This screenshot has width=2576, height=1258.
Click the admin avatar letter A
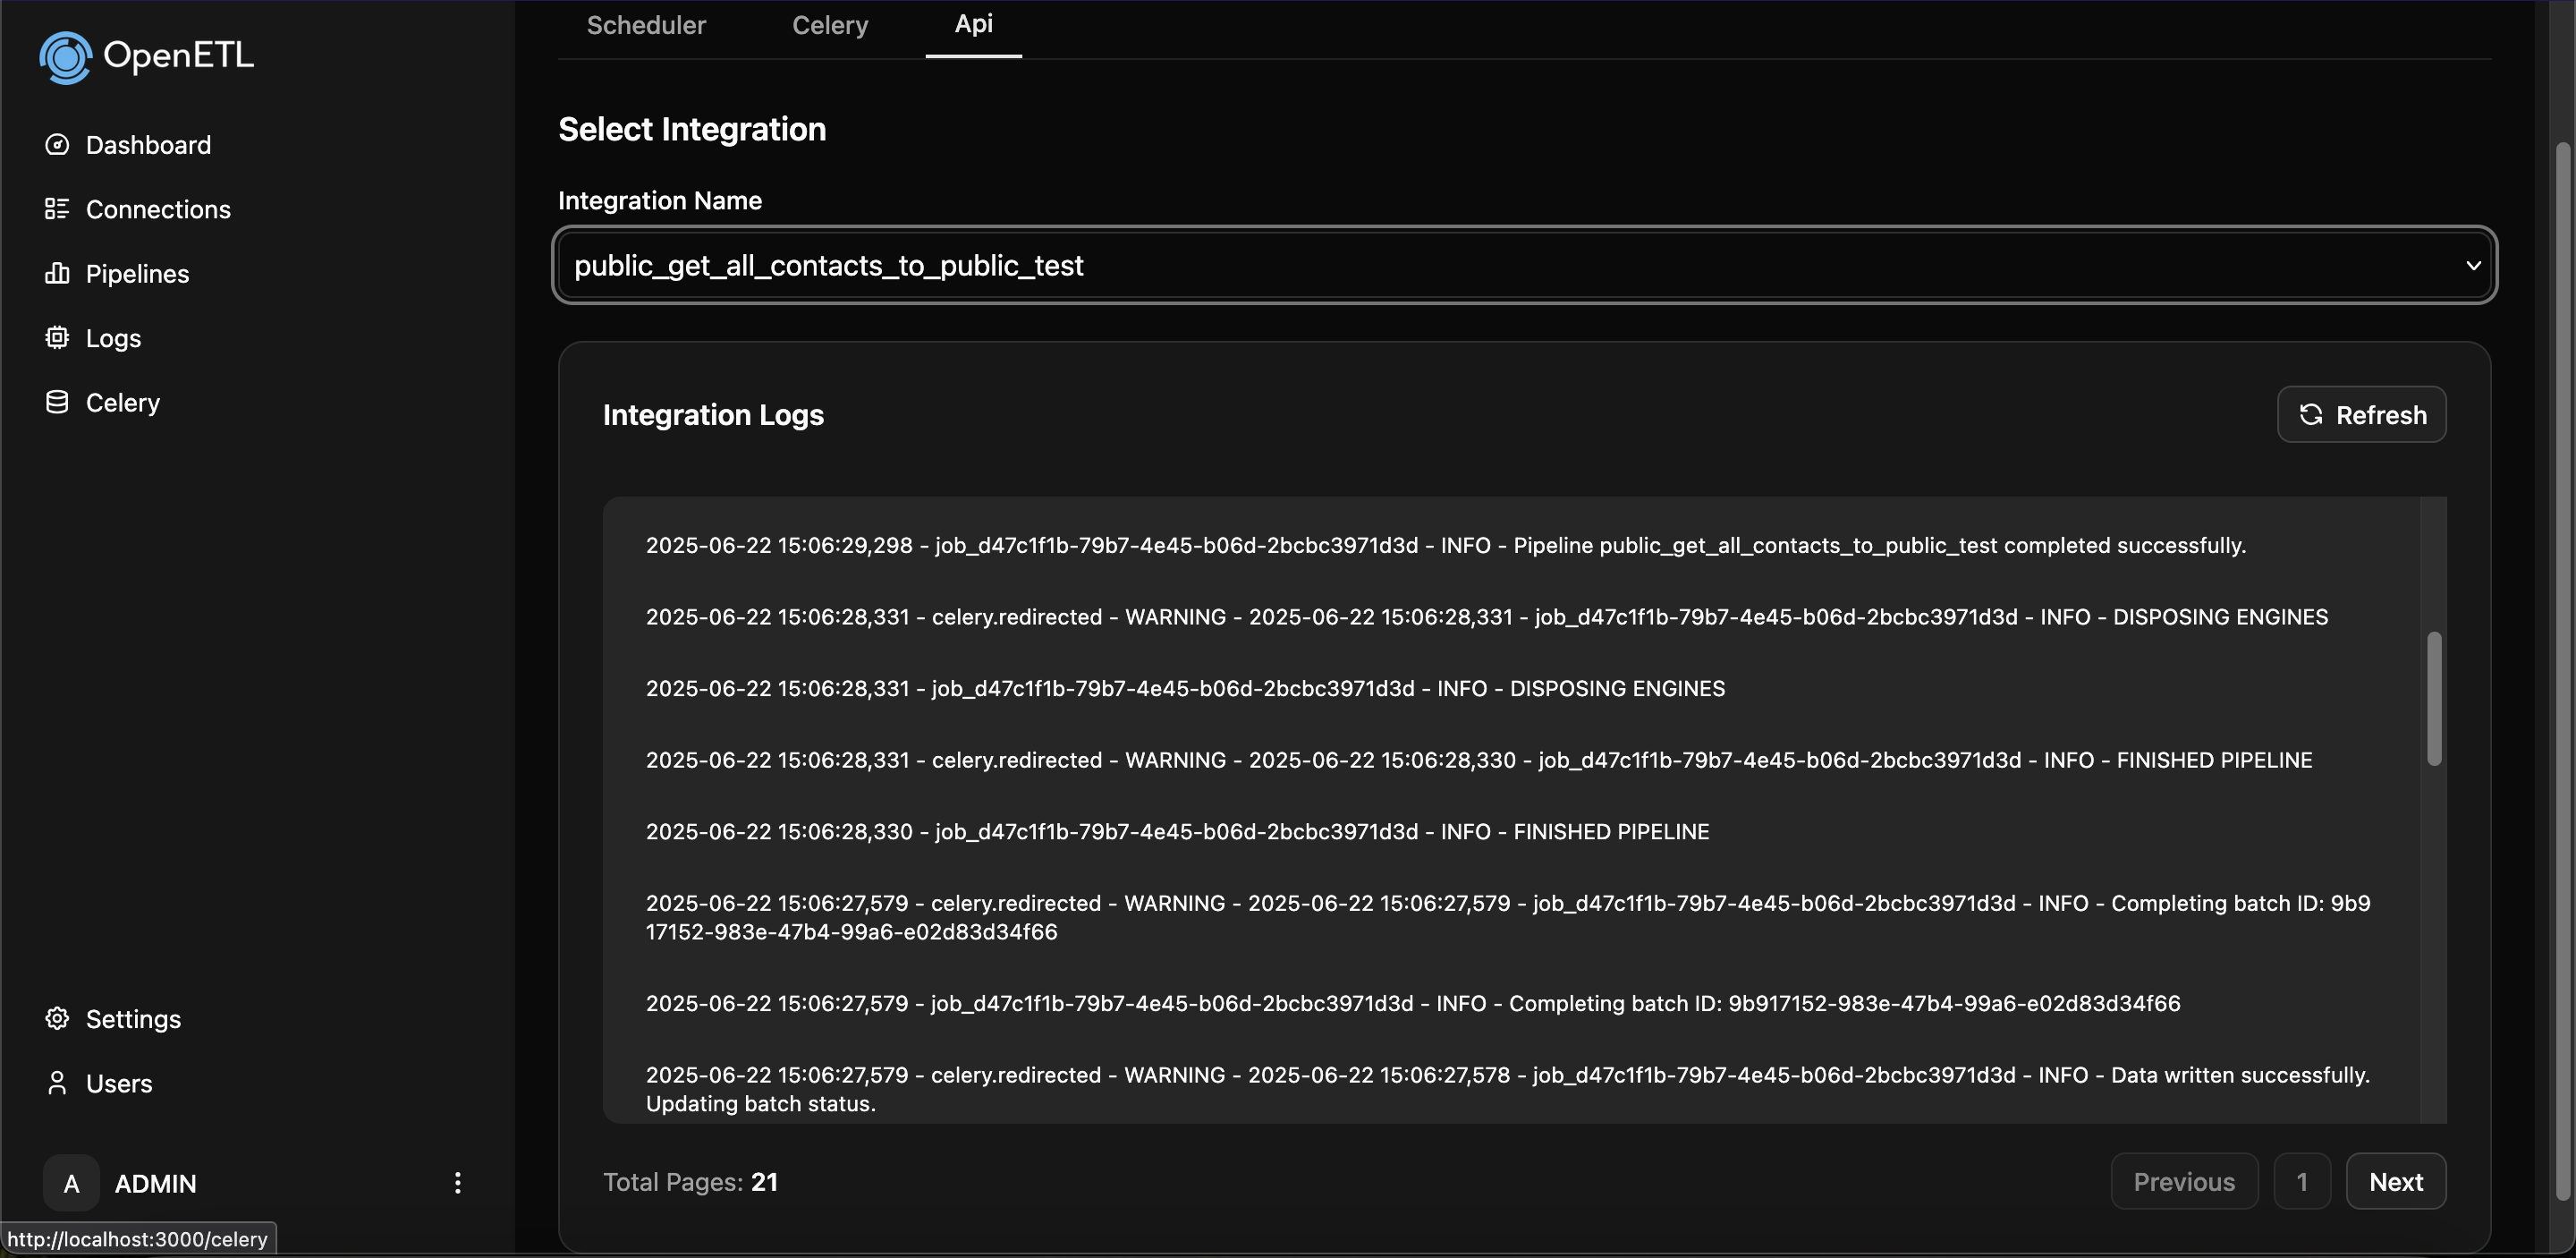[71, 1183]
